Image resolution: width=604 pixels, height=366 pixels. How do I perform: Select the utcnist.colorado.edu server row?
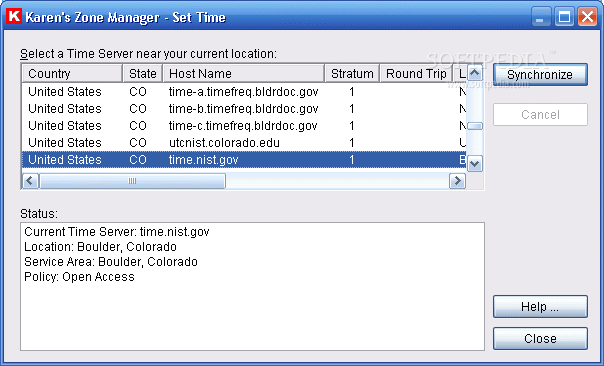pyautogui.click(x=243, y=143)
